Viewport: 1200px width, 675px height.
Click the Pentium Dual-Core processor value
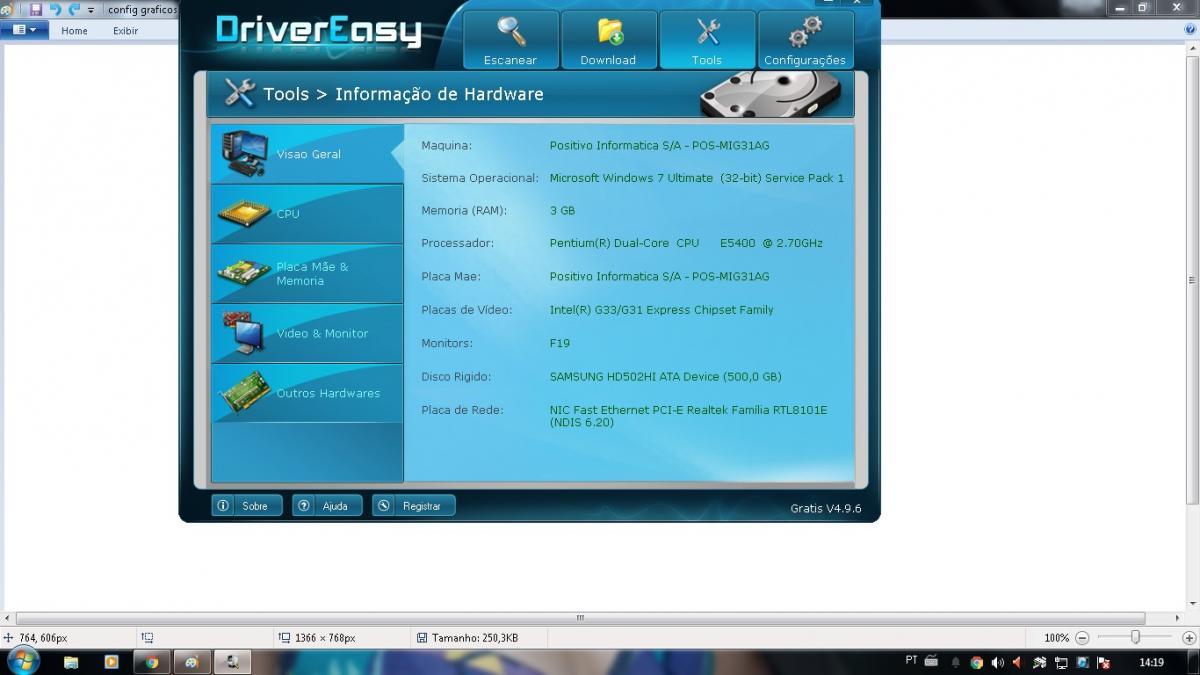coord(686,243)
